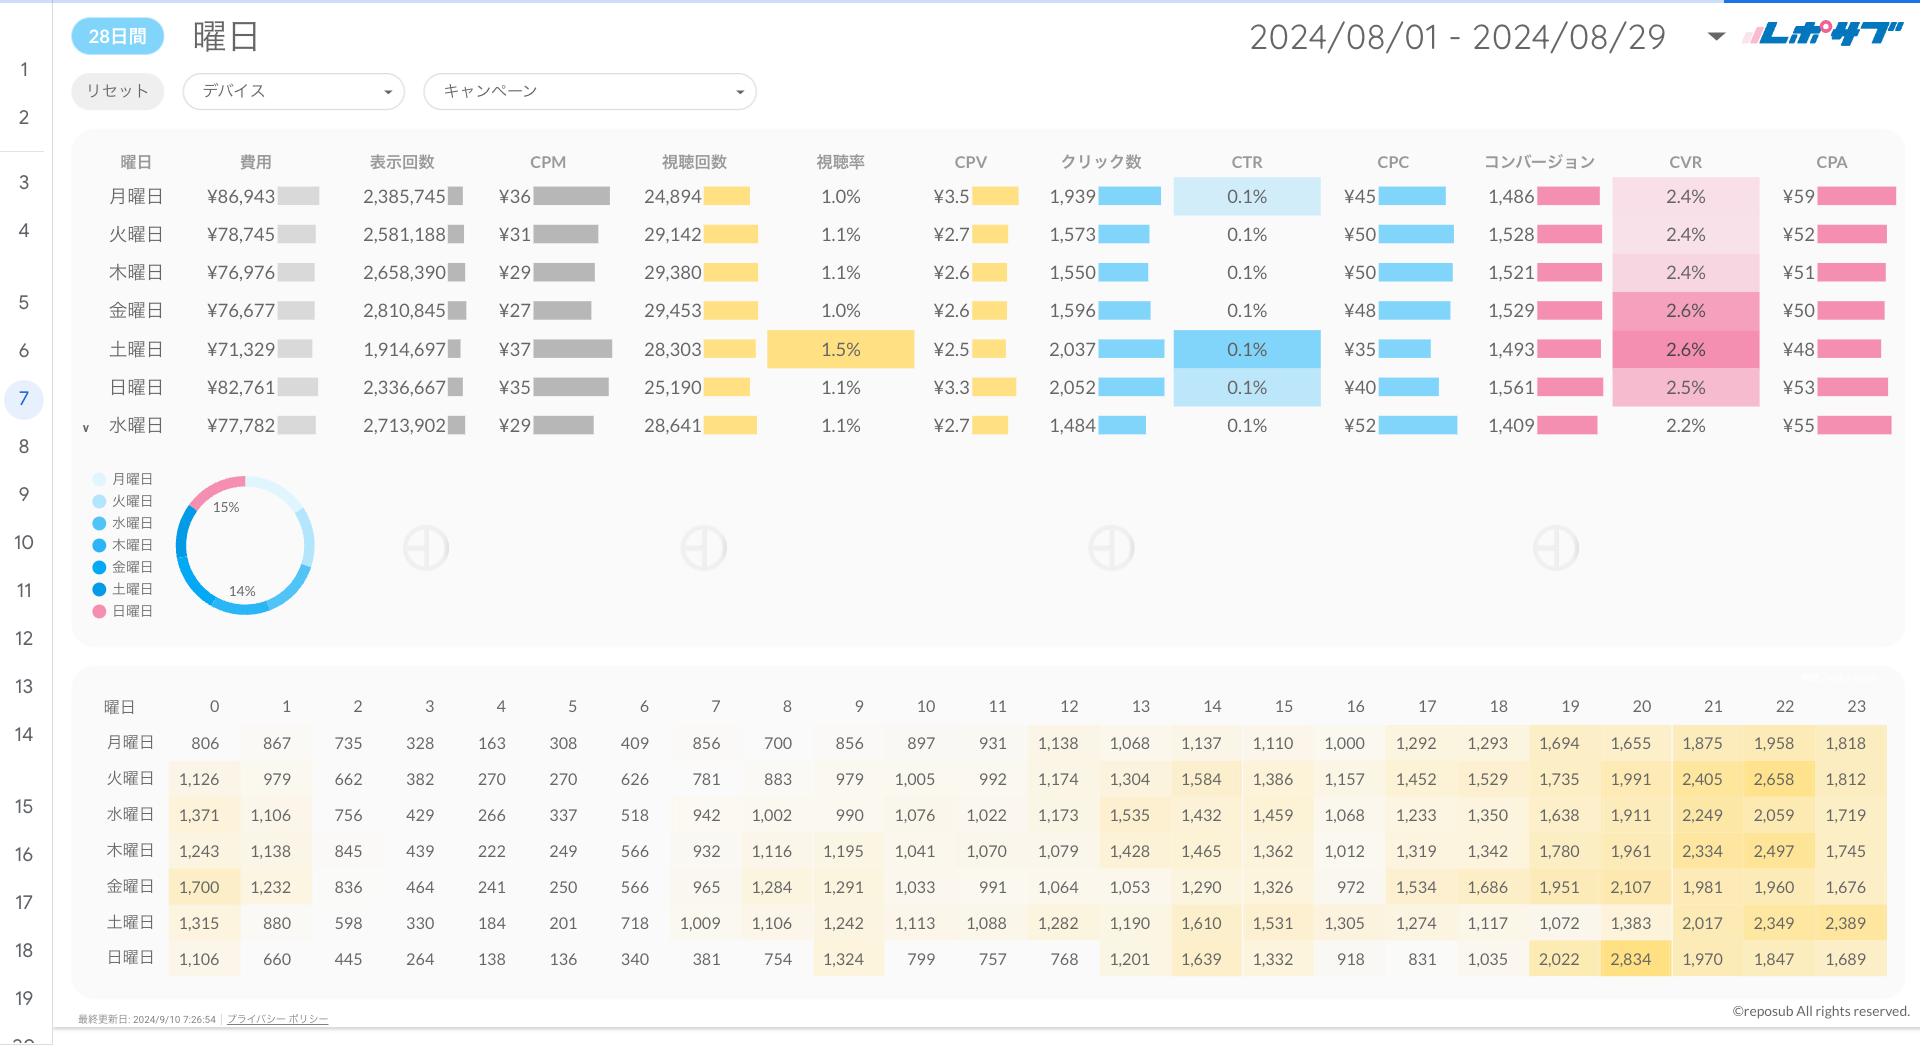
Task: Click the chart placeholder icon below コンバージョン
Action: click(1556, 548)
